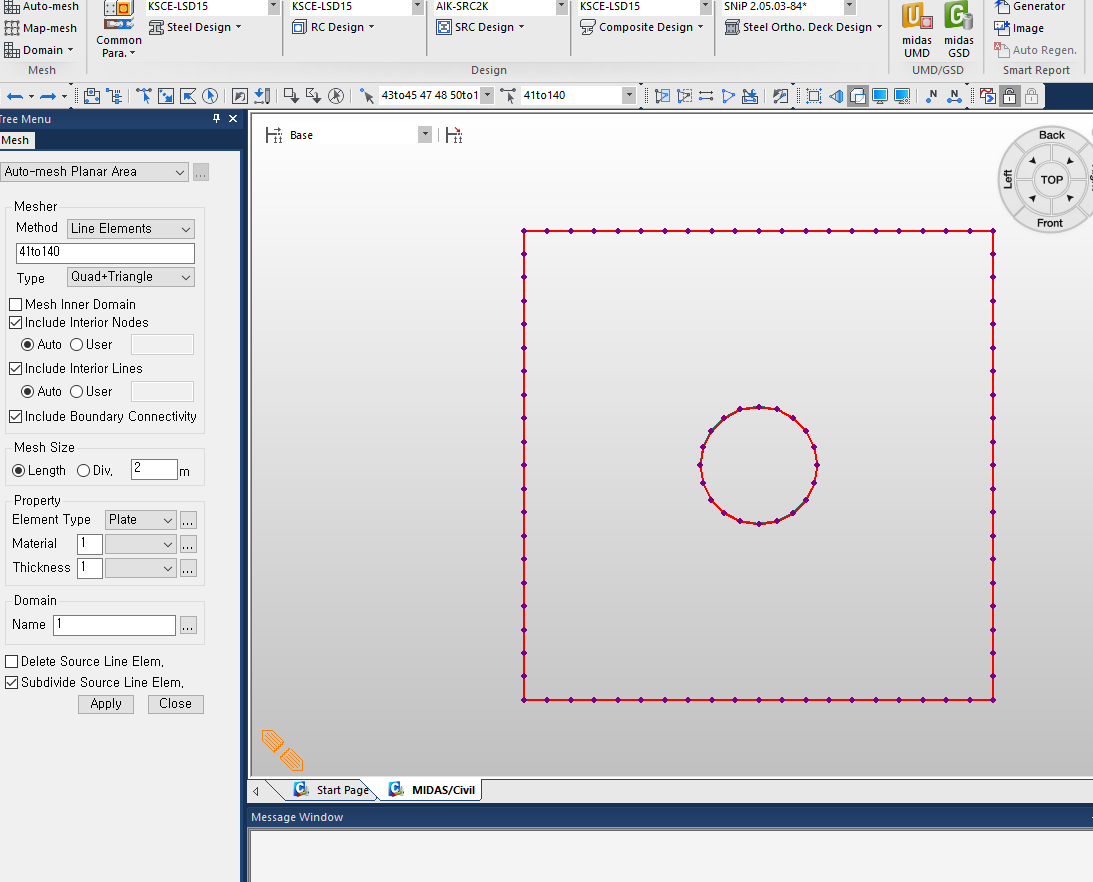Screen dimensions: 1093x882
Task: Enable Mesh Inner Domain checkbox
Action: point(15,305)
